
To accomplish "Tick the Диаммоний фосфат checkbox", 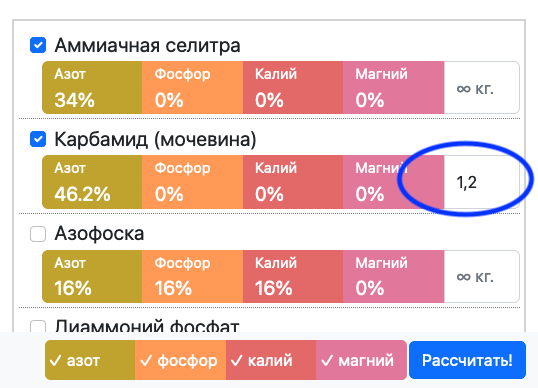I will [38, 326].
